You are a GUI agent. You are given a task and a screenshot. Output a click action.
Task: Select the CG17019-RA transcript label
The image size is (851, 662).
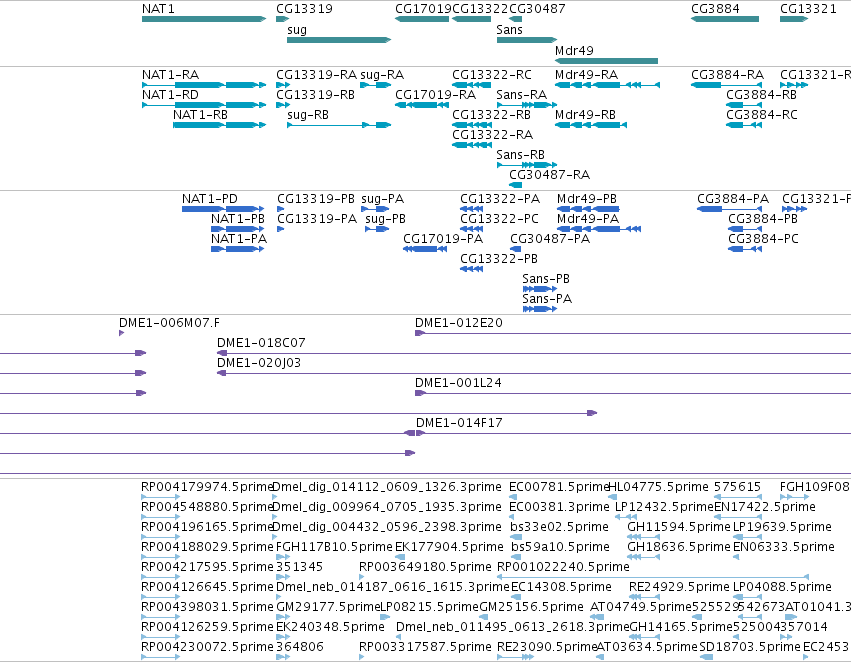click(435, 95)
